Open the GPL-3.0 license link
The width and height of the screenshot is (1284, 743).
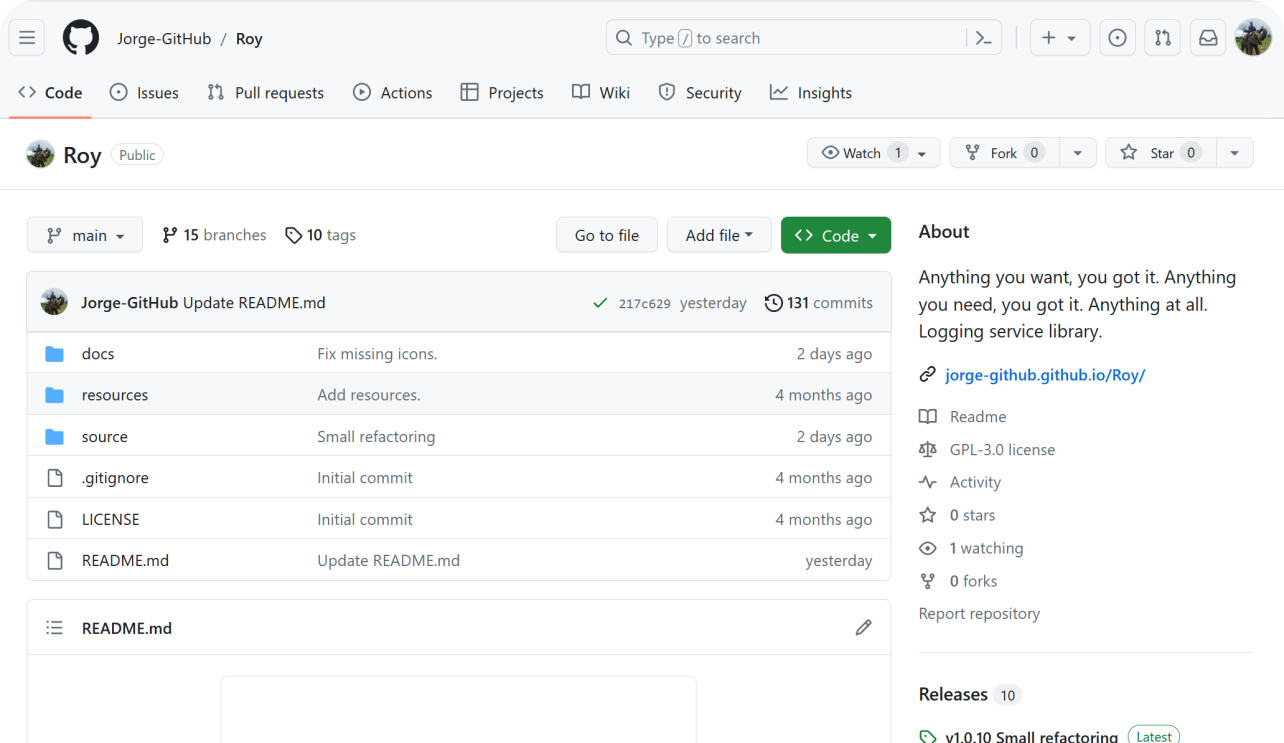point(1002,449)
